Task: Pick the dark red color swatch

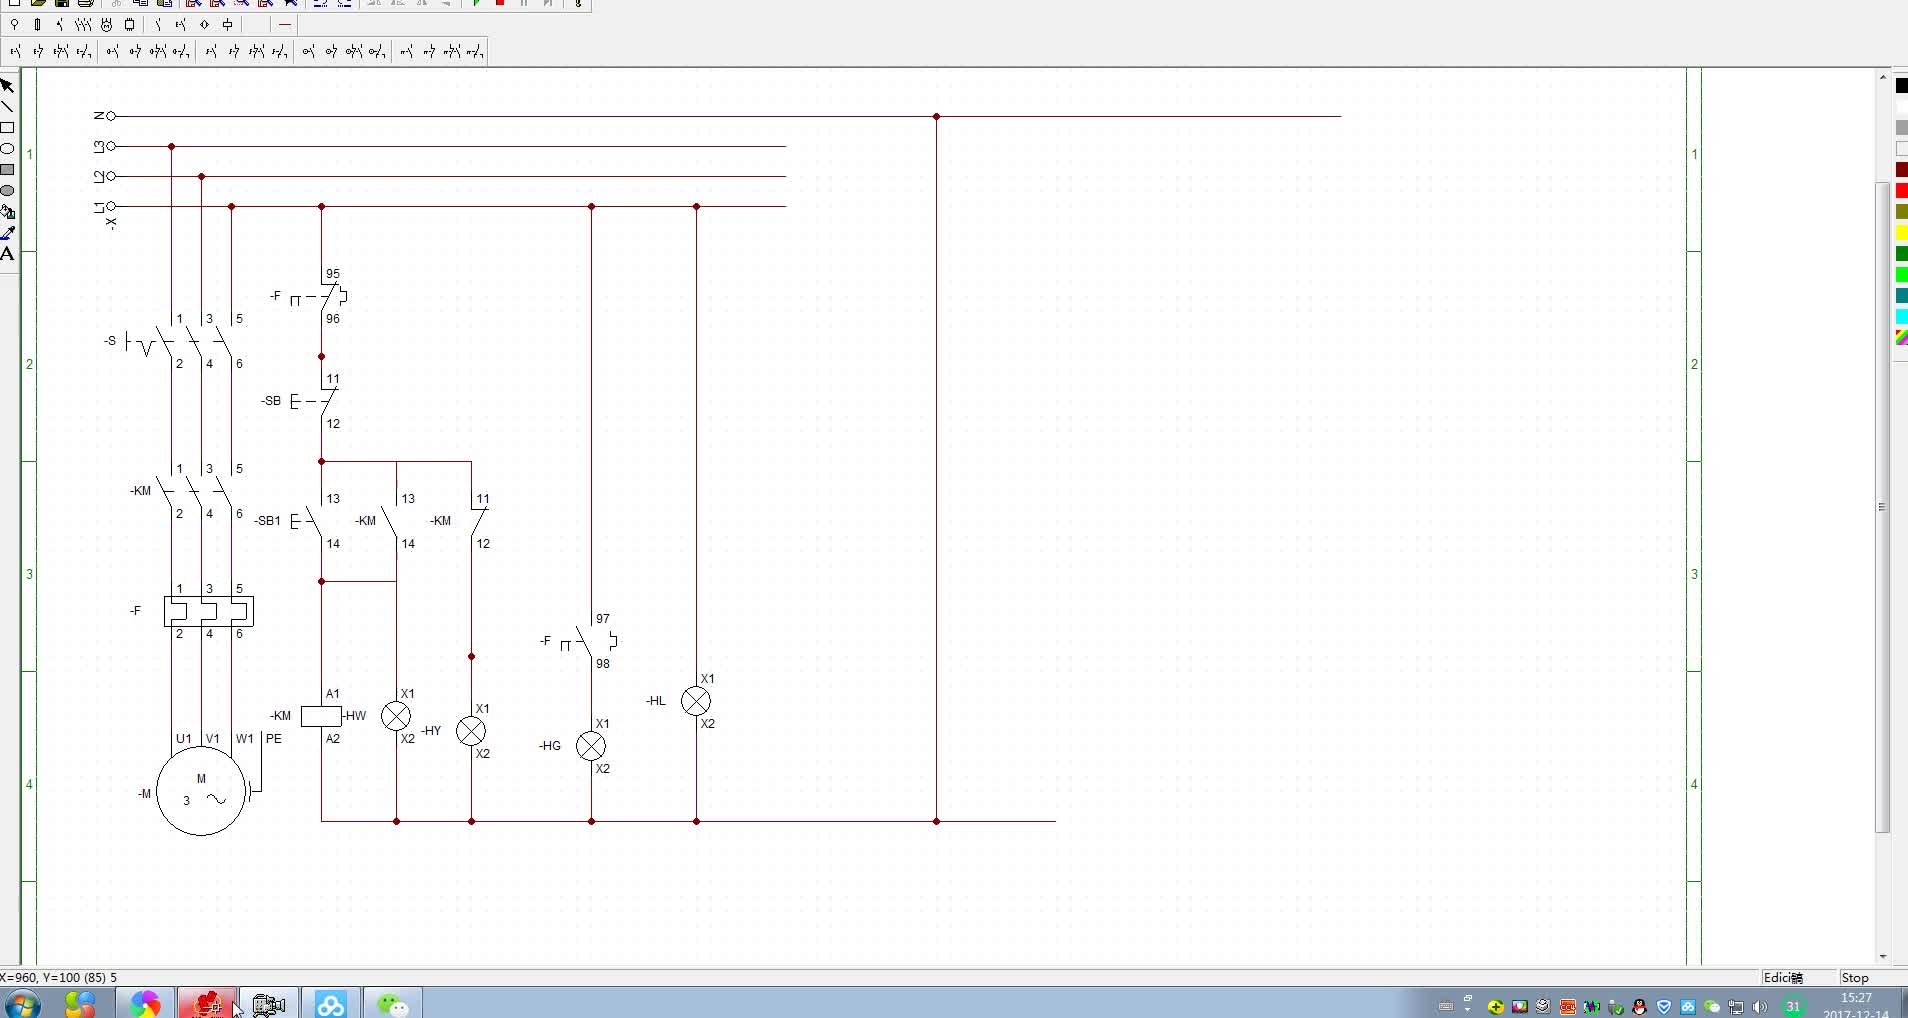Action: (x=1902, y=170)
